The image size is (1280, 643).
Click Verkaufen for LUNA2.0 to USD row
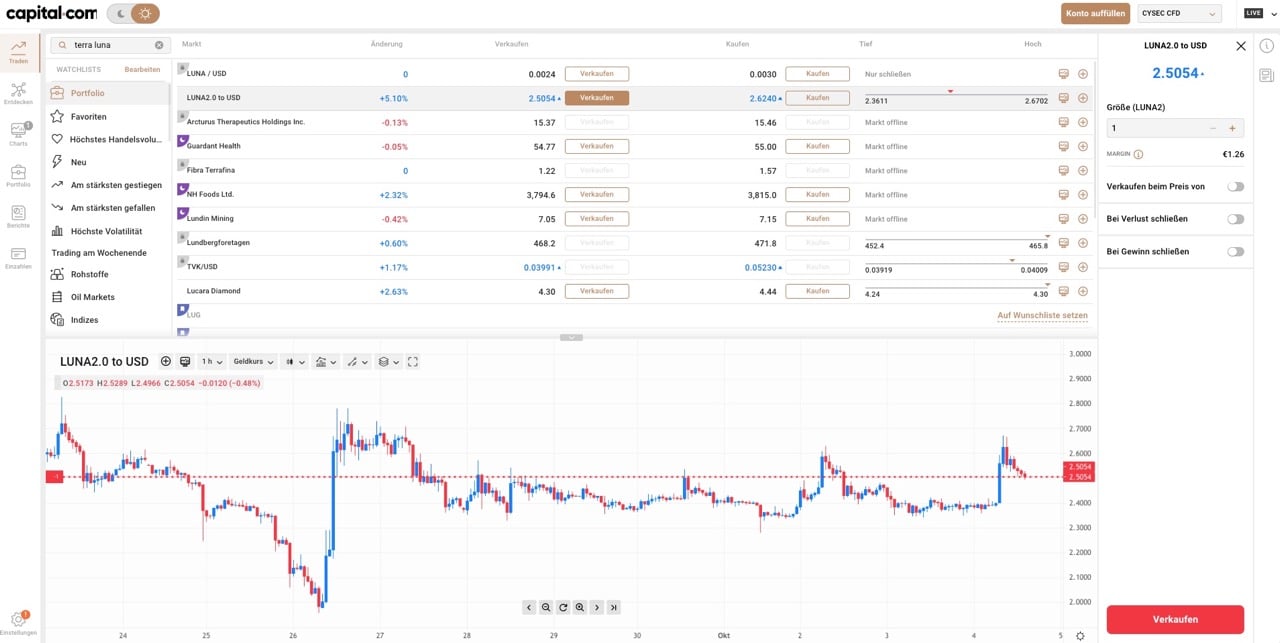tap(597, 98)
